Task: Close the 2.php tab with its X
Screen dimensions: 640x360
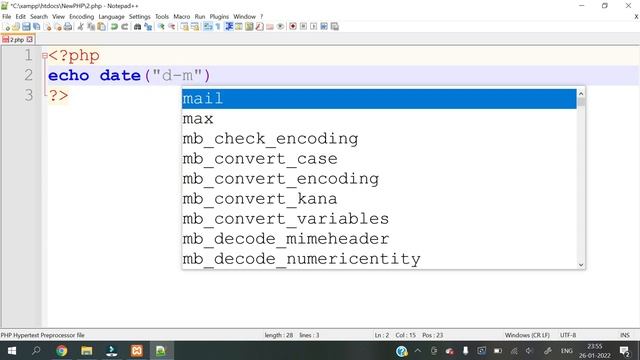Action: point(29,40)
